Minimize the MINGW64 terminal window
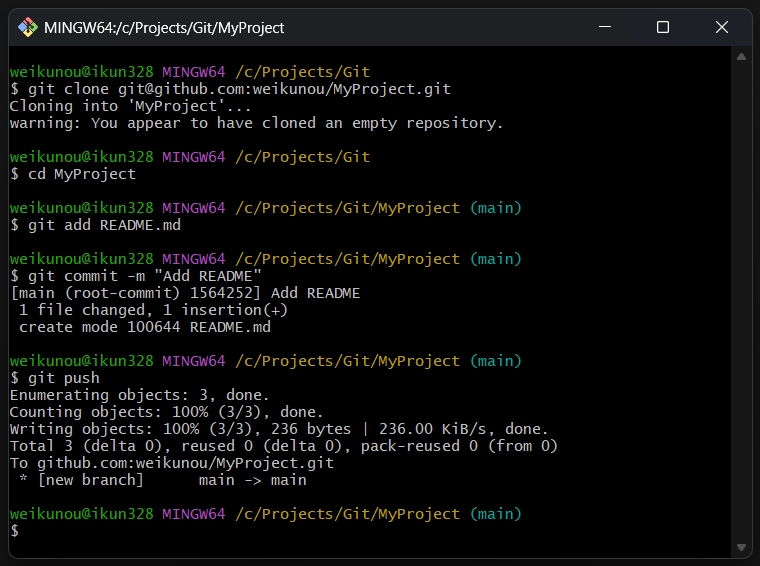This screenshot has height=566, width=760. [x=604, y=27]
